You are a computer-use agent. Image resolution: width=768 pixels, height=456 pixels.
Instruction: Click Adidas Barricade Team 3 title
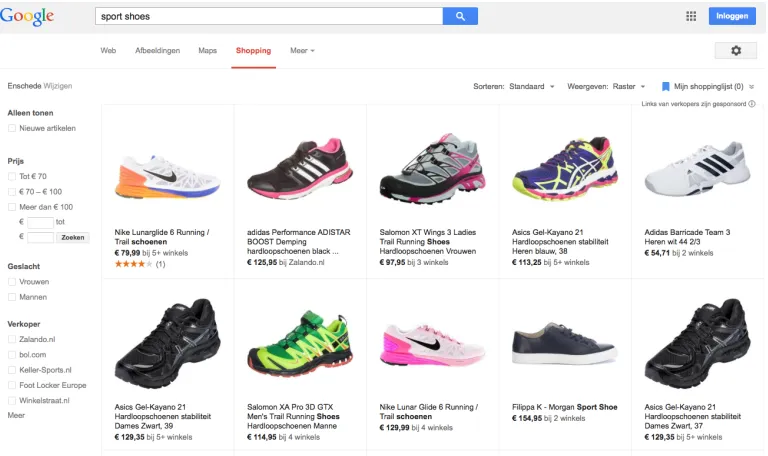coord(687,237)
